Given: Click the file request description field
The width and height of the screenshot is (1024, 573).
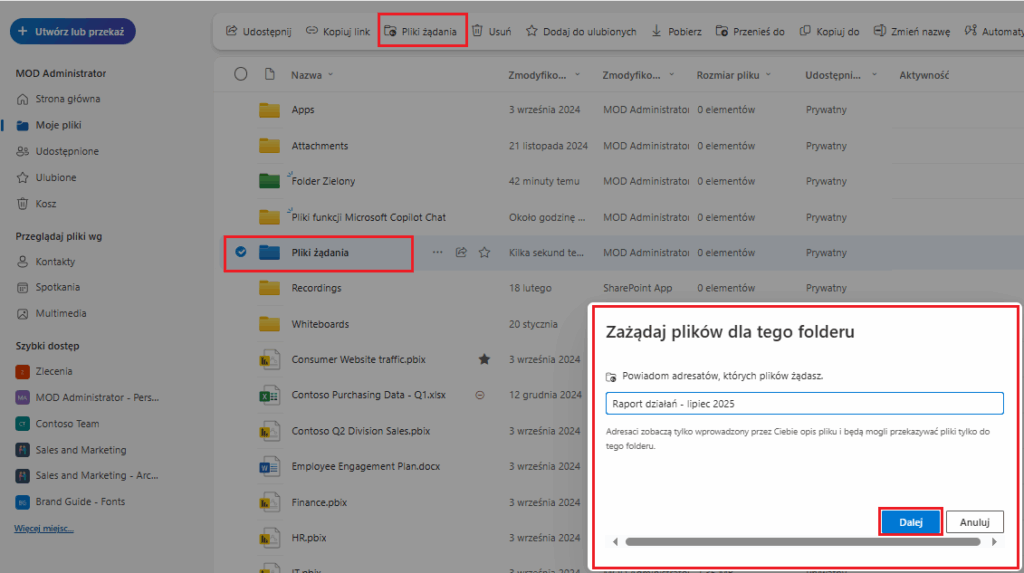Looking at the screenshot, I should (805, 403).
